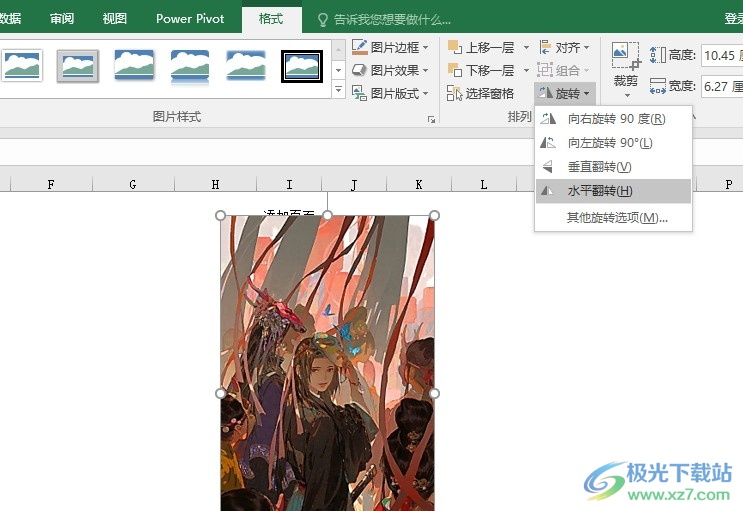Click the 宽度 value field 6.27
The image size is (743, 511).
tap(722, 86)
